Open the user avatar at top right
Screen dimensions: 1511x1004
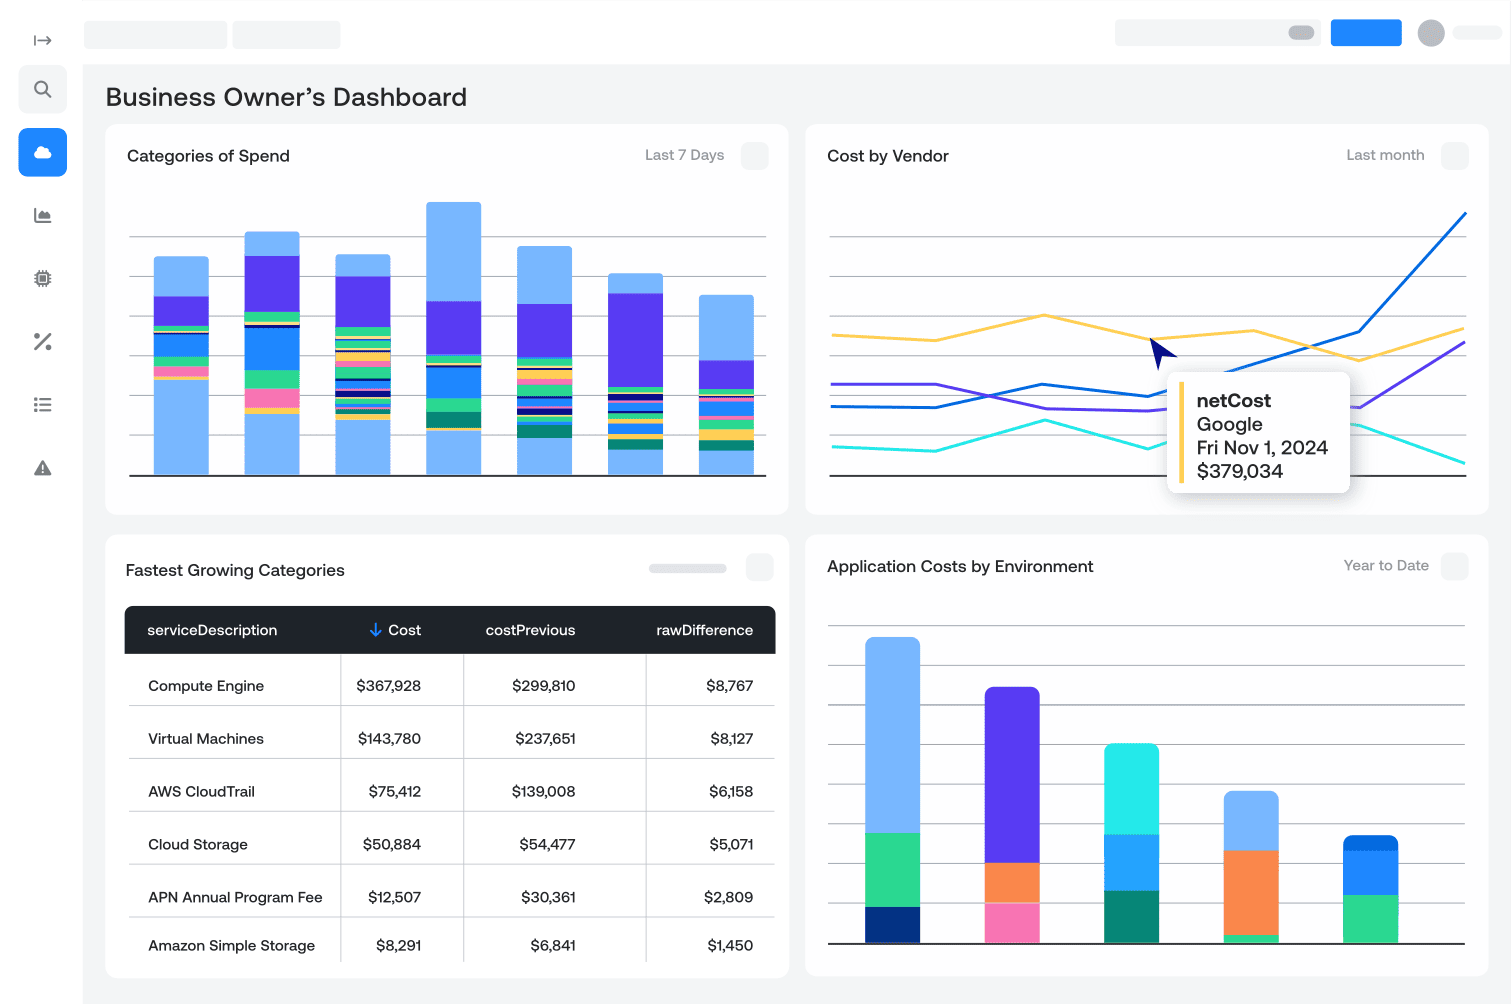coord(1431,33)
